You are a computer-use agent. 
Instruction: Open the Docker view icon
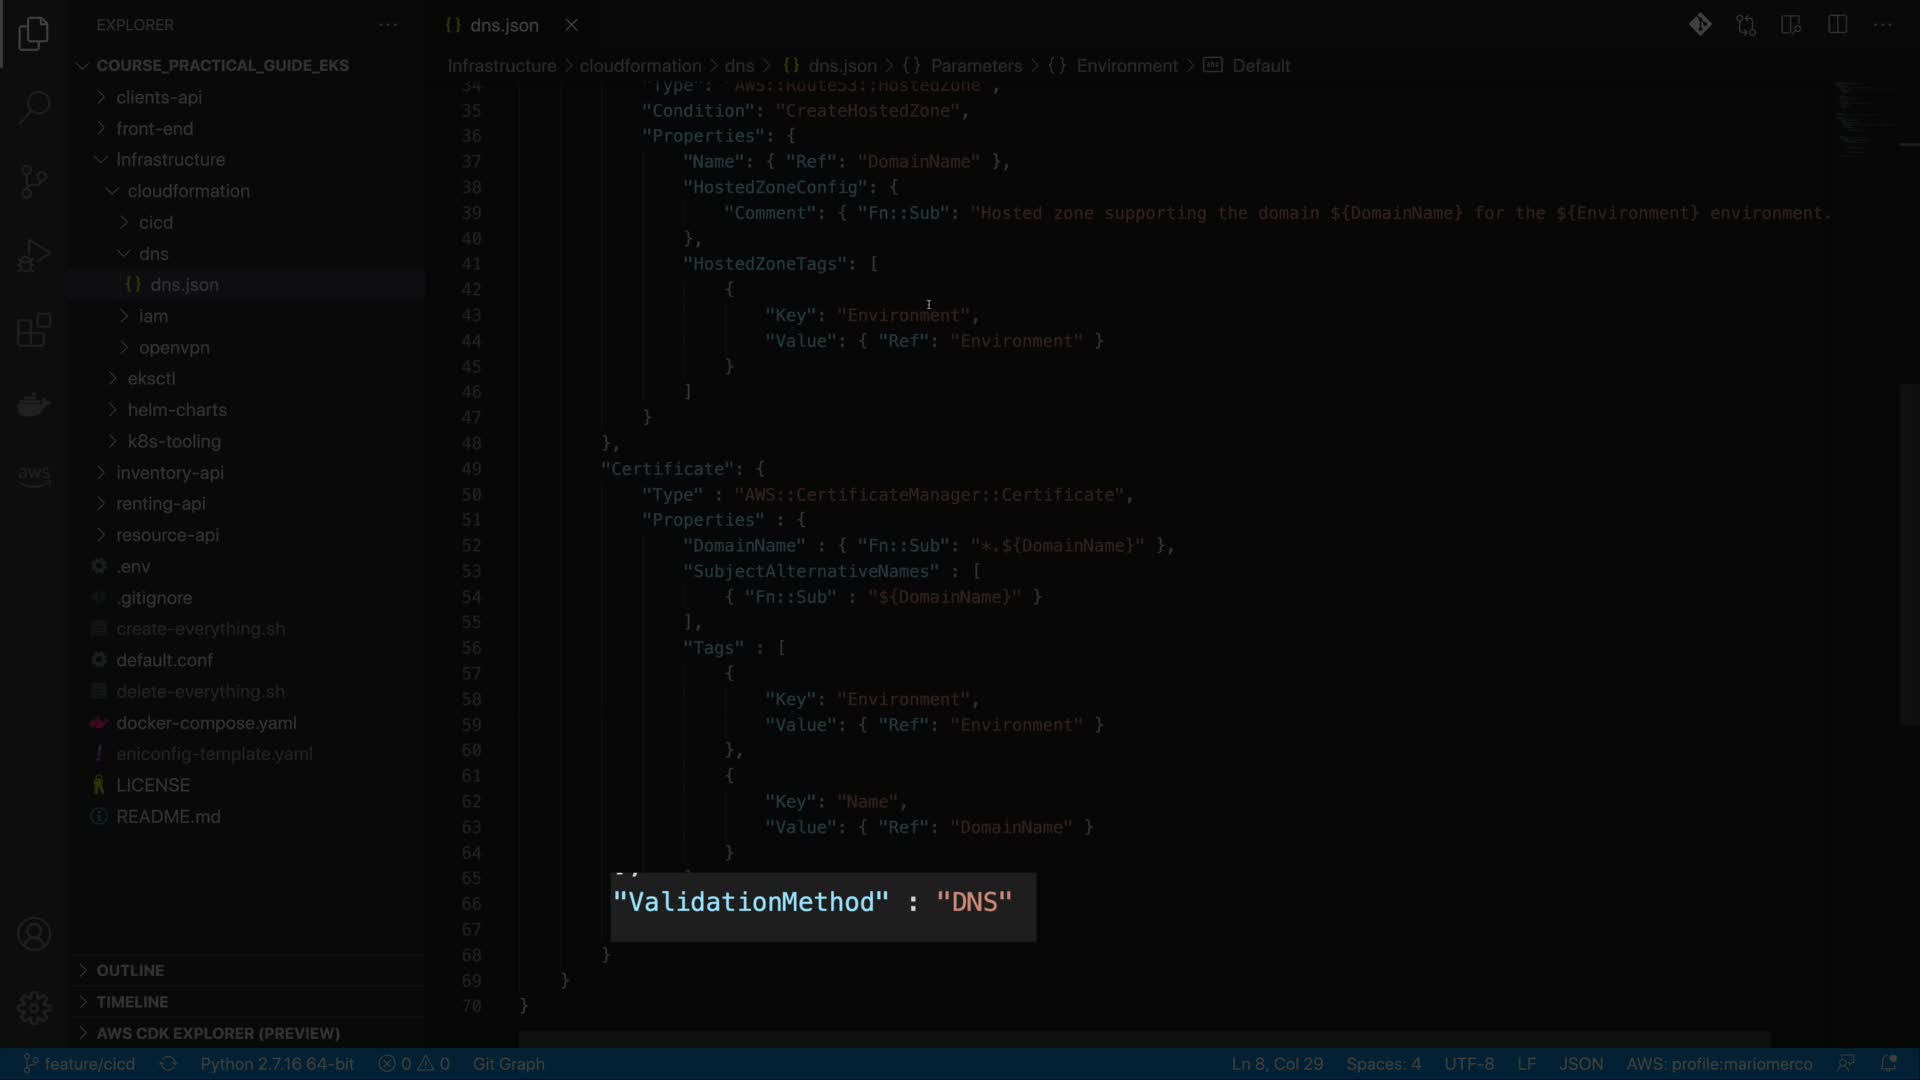coord(34,404)
